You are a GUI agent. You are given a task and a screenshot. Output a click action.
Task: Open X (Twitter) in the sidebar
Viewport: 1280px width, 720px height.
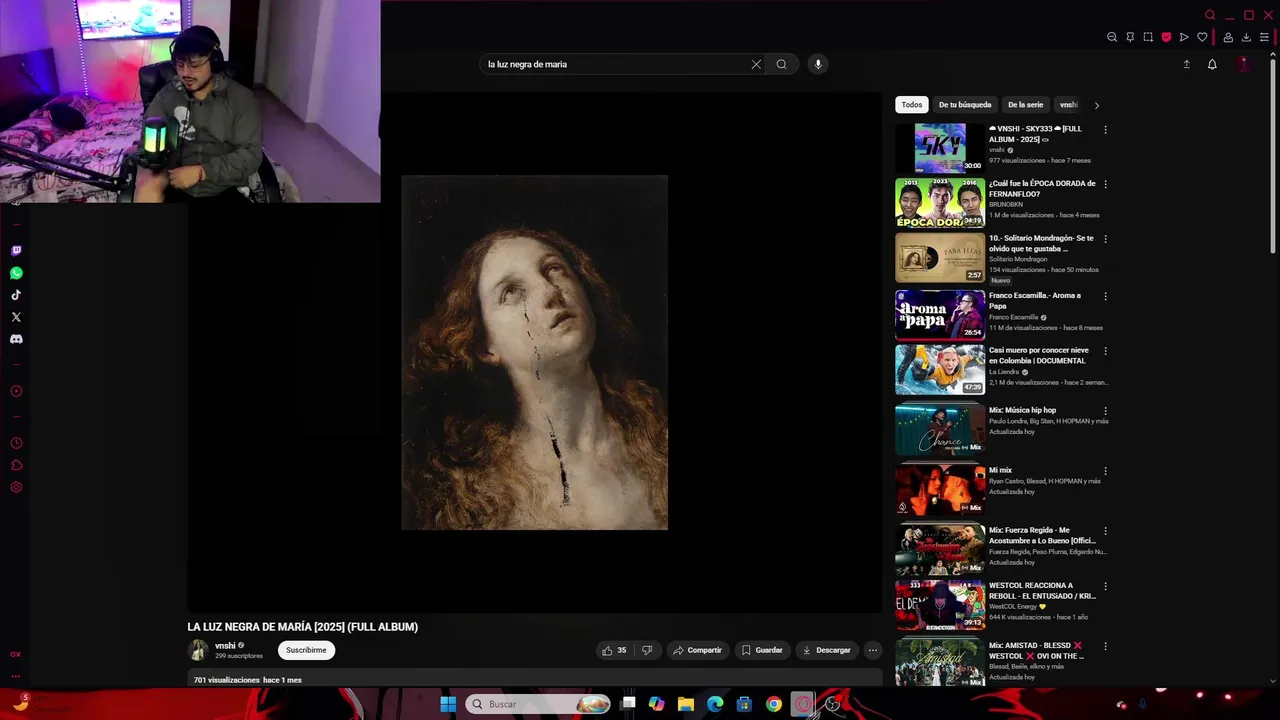click(x=16, y=317)
